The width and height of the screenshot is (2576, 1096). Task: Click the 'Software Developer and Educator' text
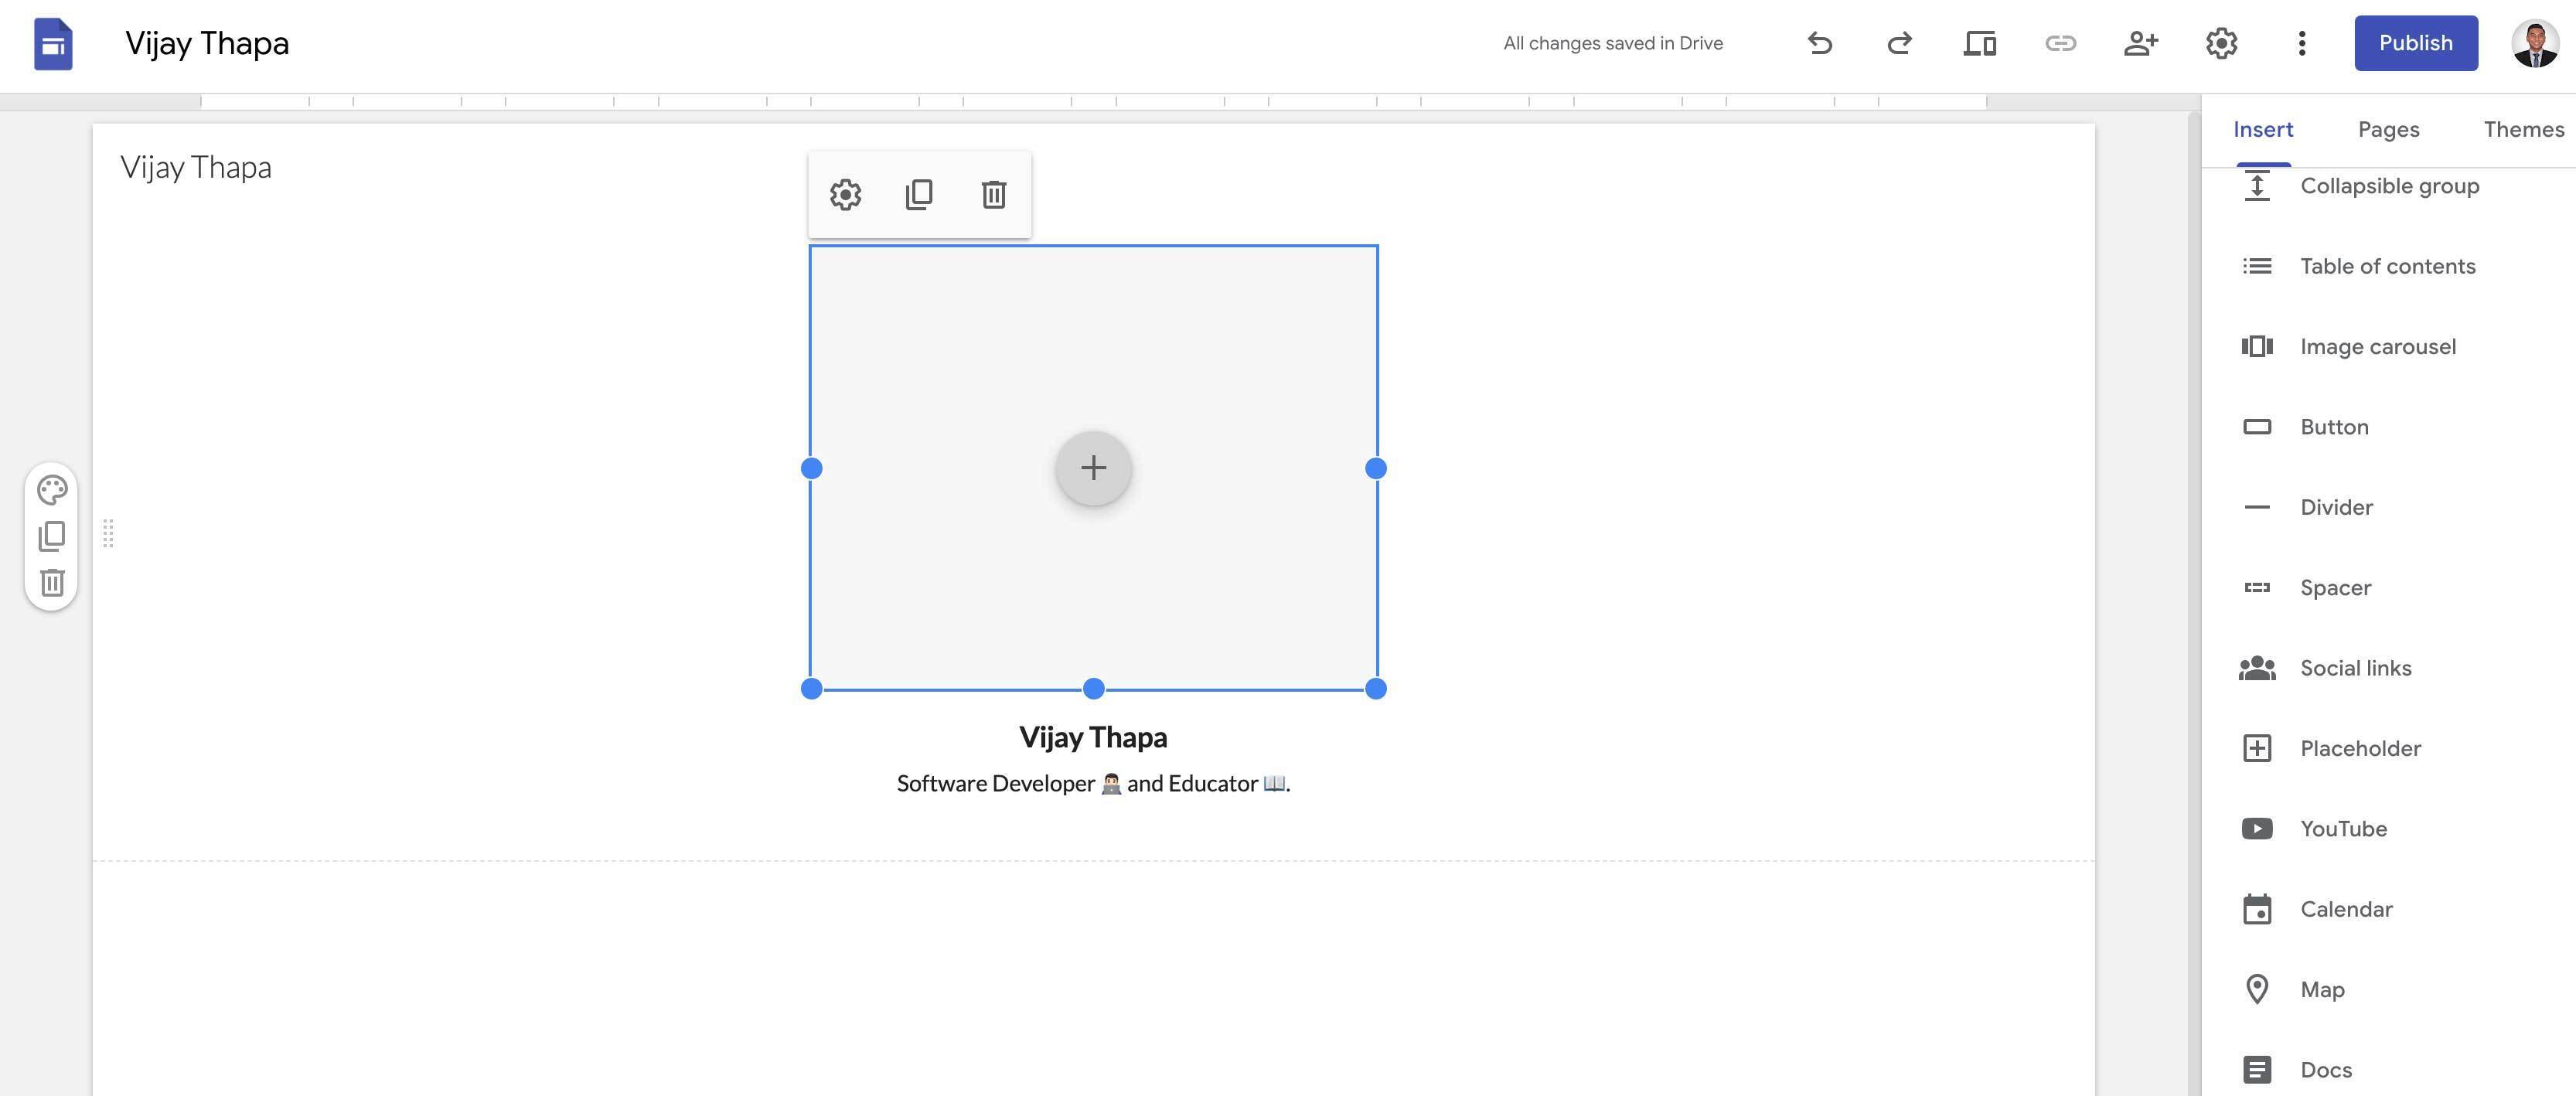pos(1093,783)
